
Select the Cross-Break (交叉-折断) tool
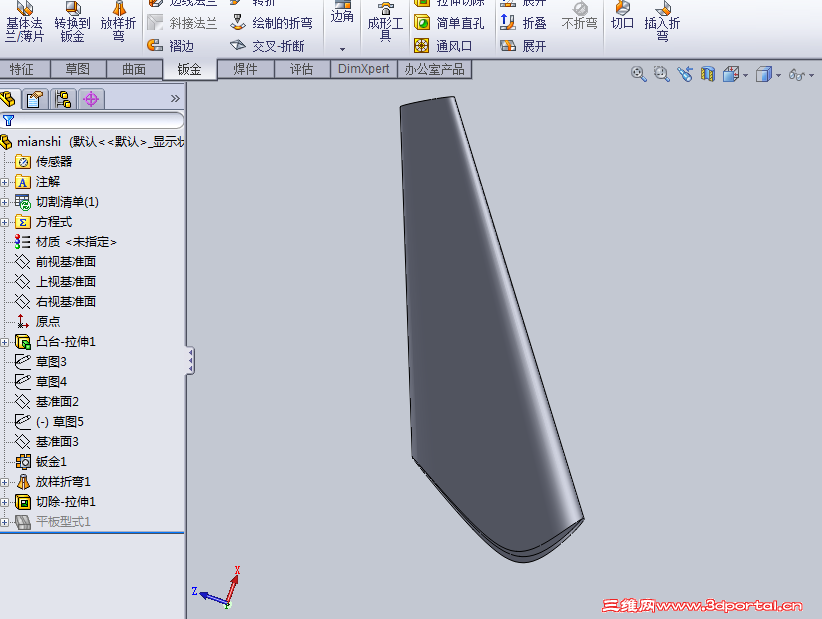(267, 46)
